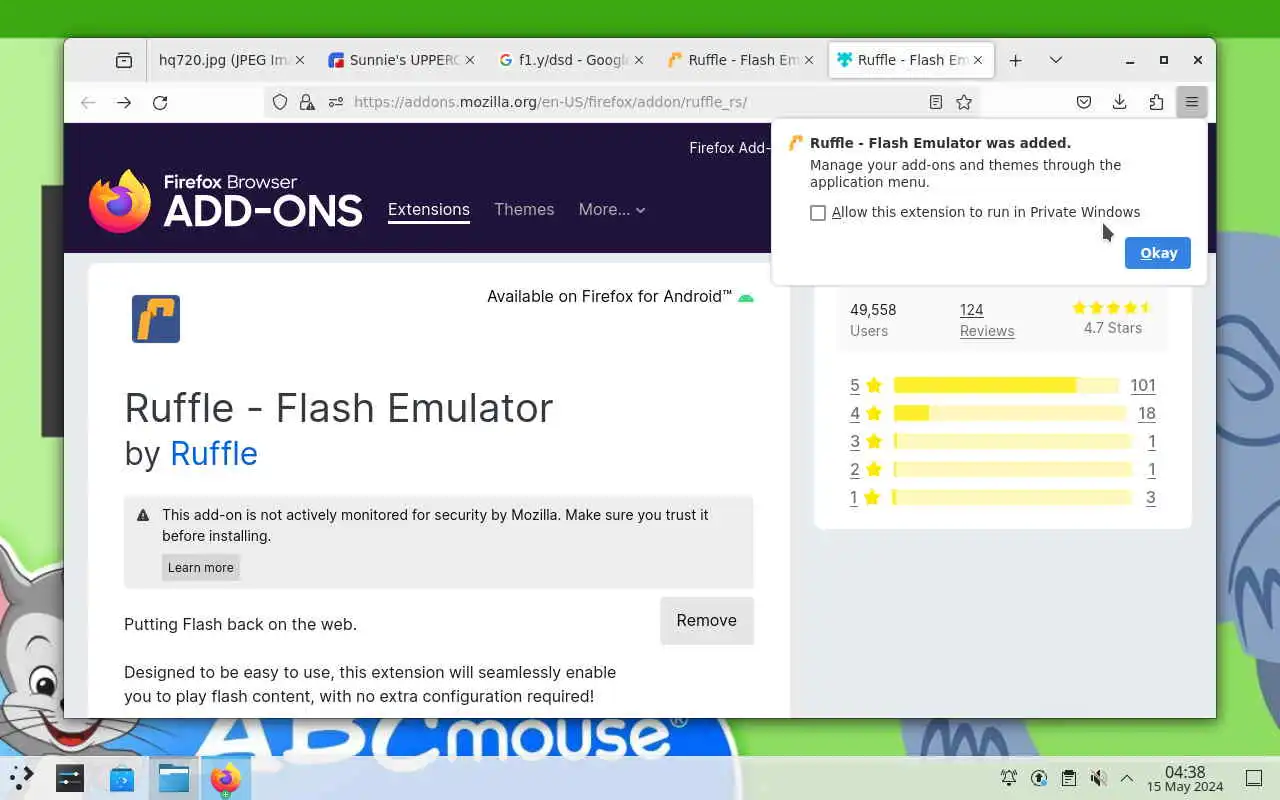Open the clock showing 04:38
Viewport: 1280px width, 800px height.
coord(1185,778)
